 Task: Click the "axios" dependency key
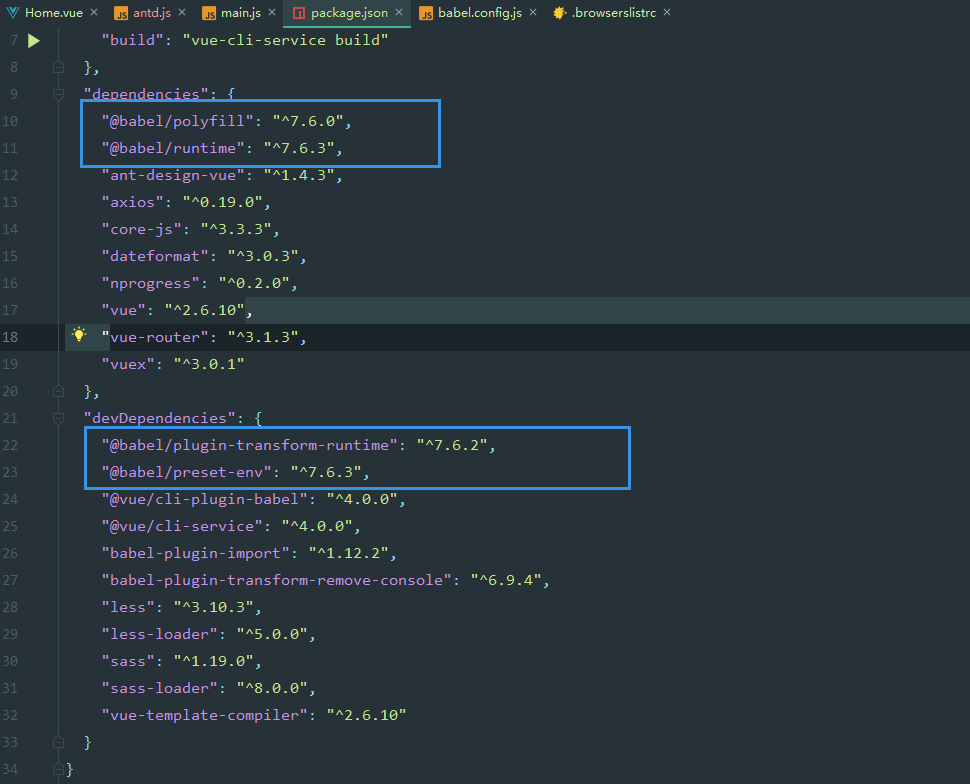tap(132, 202)
